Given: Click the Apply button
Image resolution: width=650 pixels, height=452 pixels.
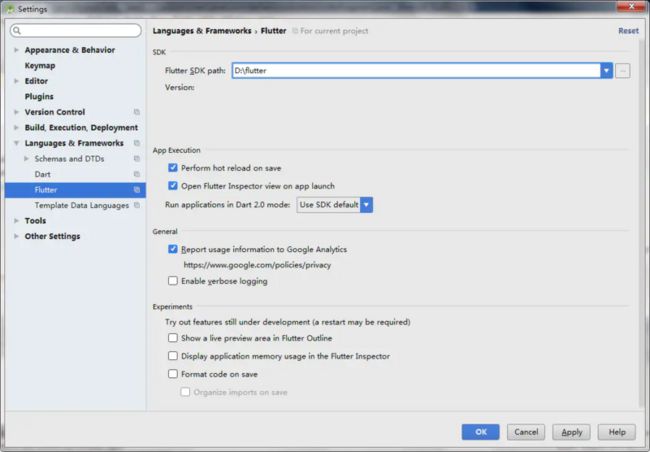Looking at the screenshot, I should tap(571, 432).
